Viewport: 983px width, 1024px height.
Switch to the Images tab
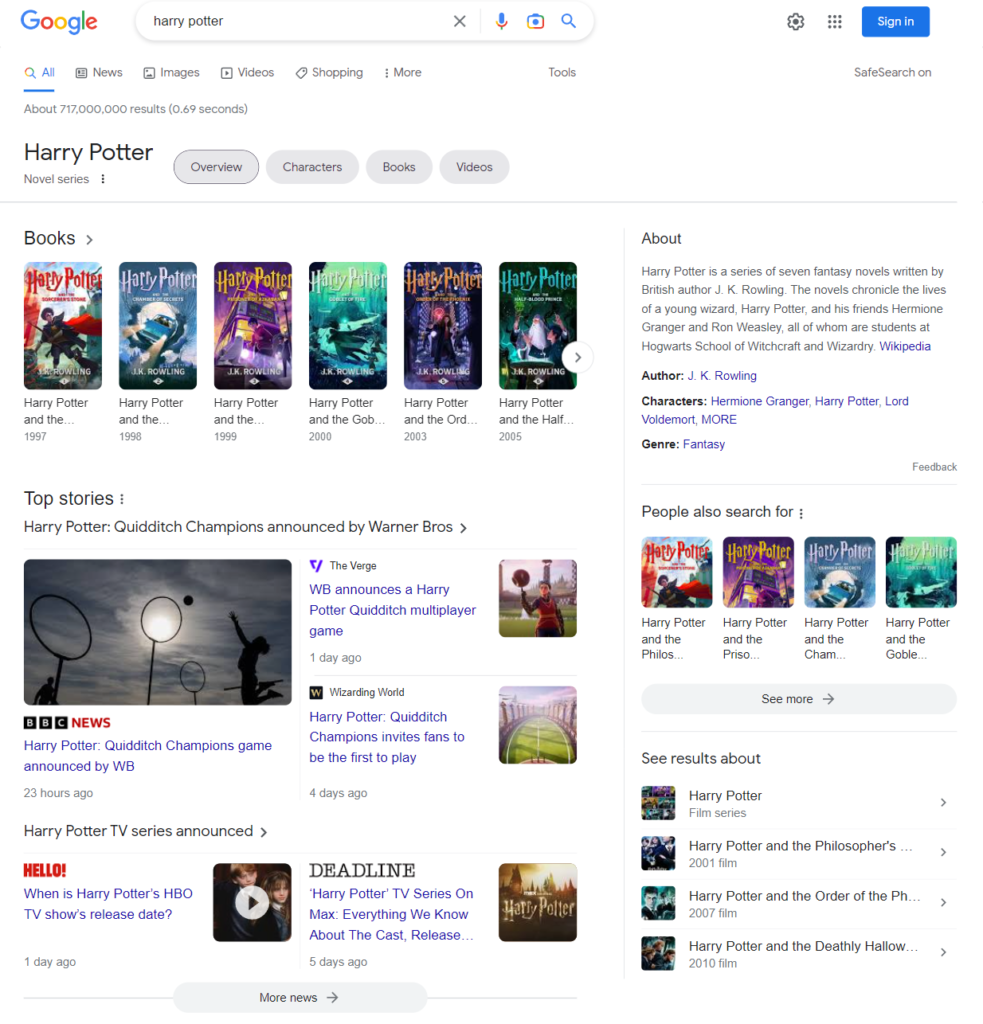(x=171, y=72)
